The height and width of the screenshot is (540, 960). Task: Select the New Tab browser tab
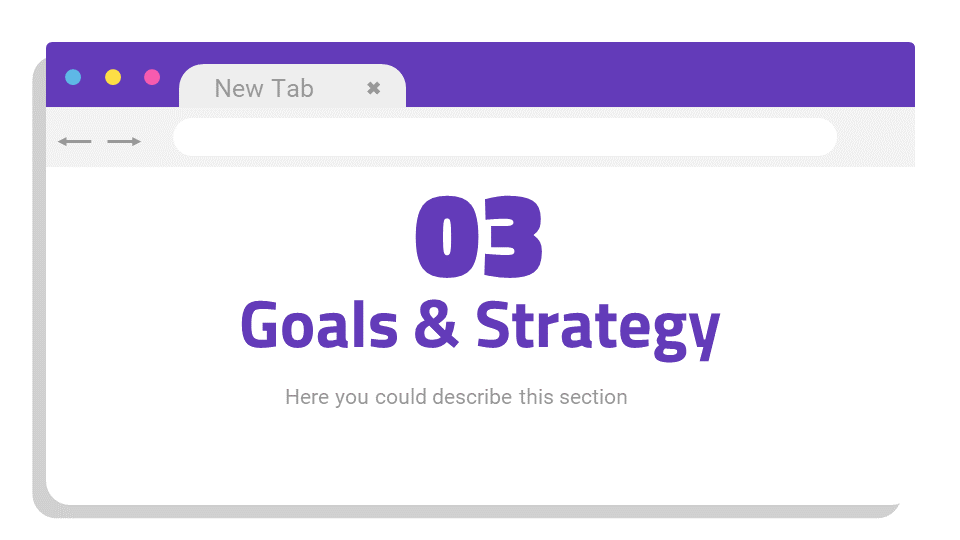264,88
